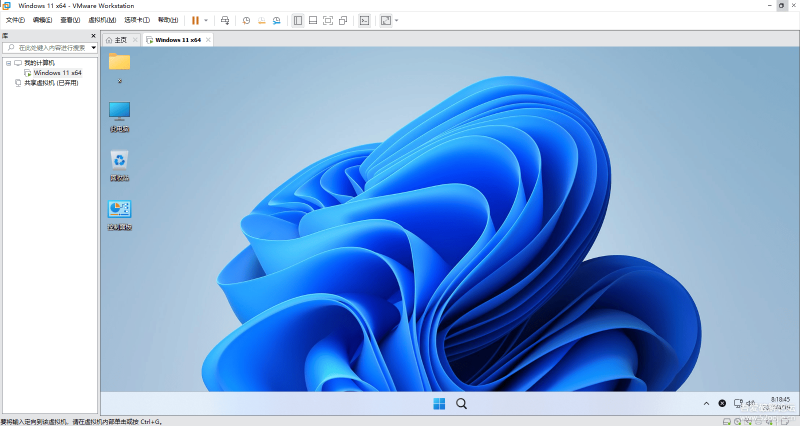Expand the library search filter dropdown arrow
This screenshot has width=800, height=426.
pos(94,47)
